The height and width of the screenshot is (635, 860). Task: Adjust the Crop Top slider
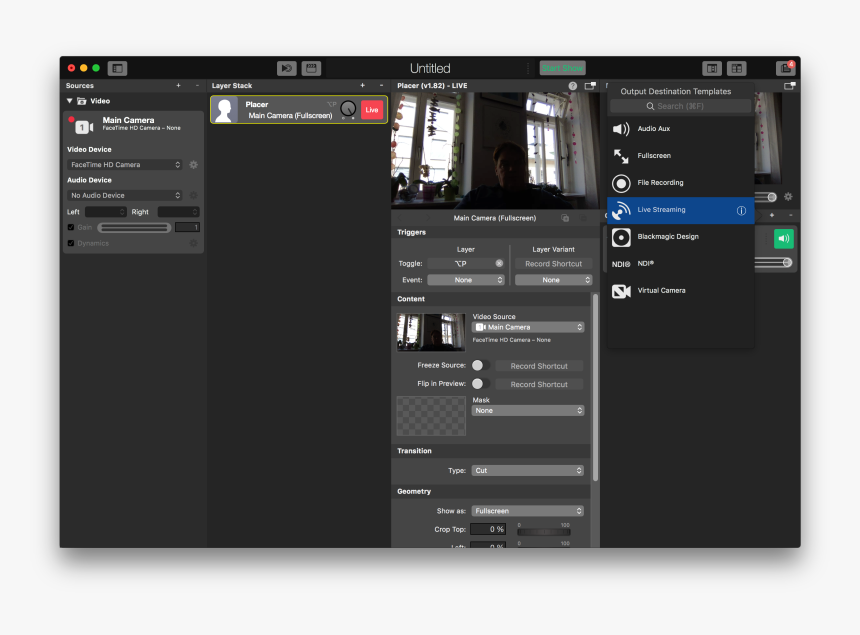pos(544,532)
